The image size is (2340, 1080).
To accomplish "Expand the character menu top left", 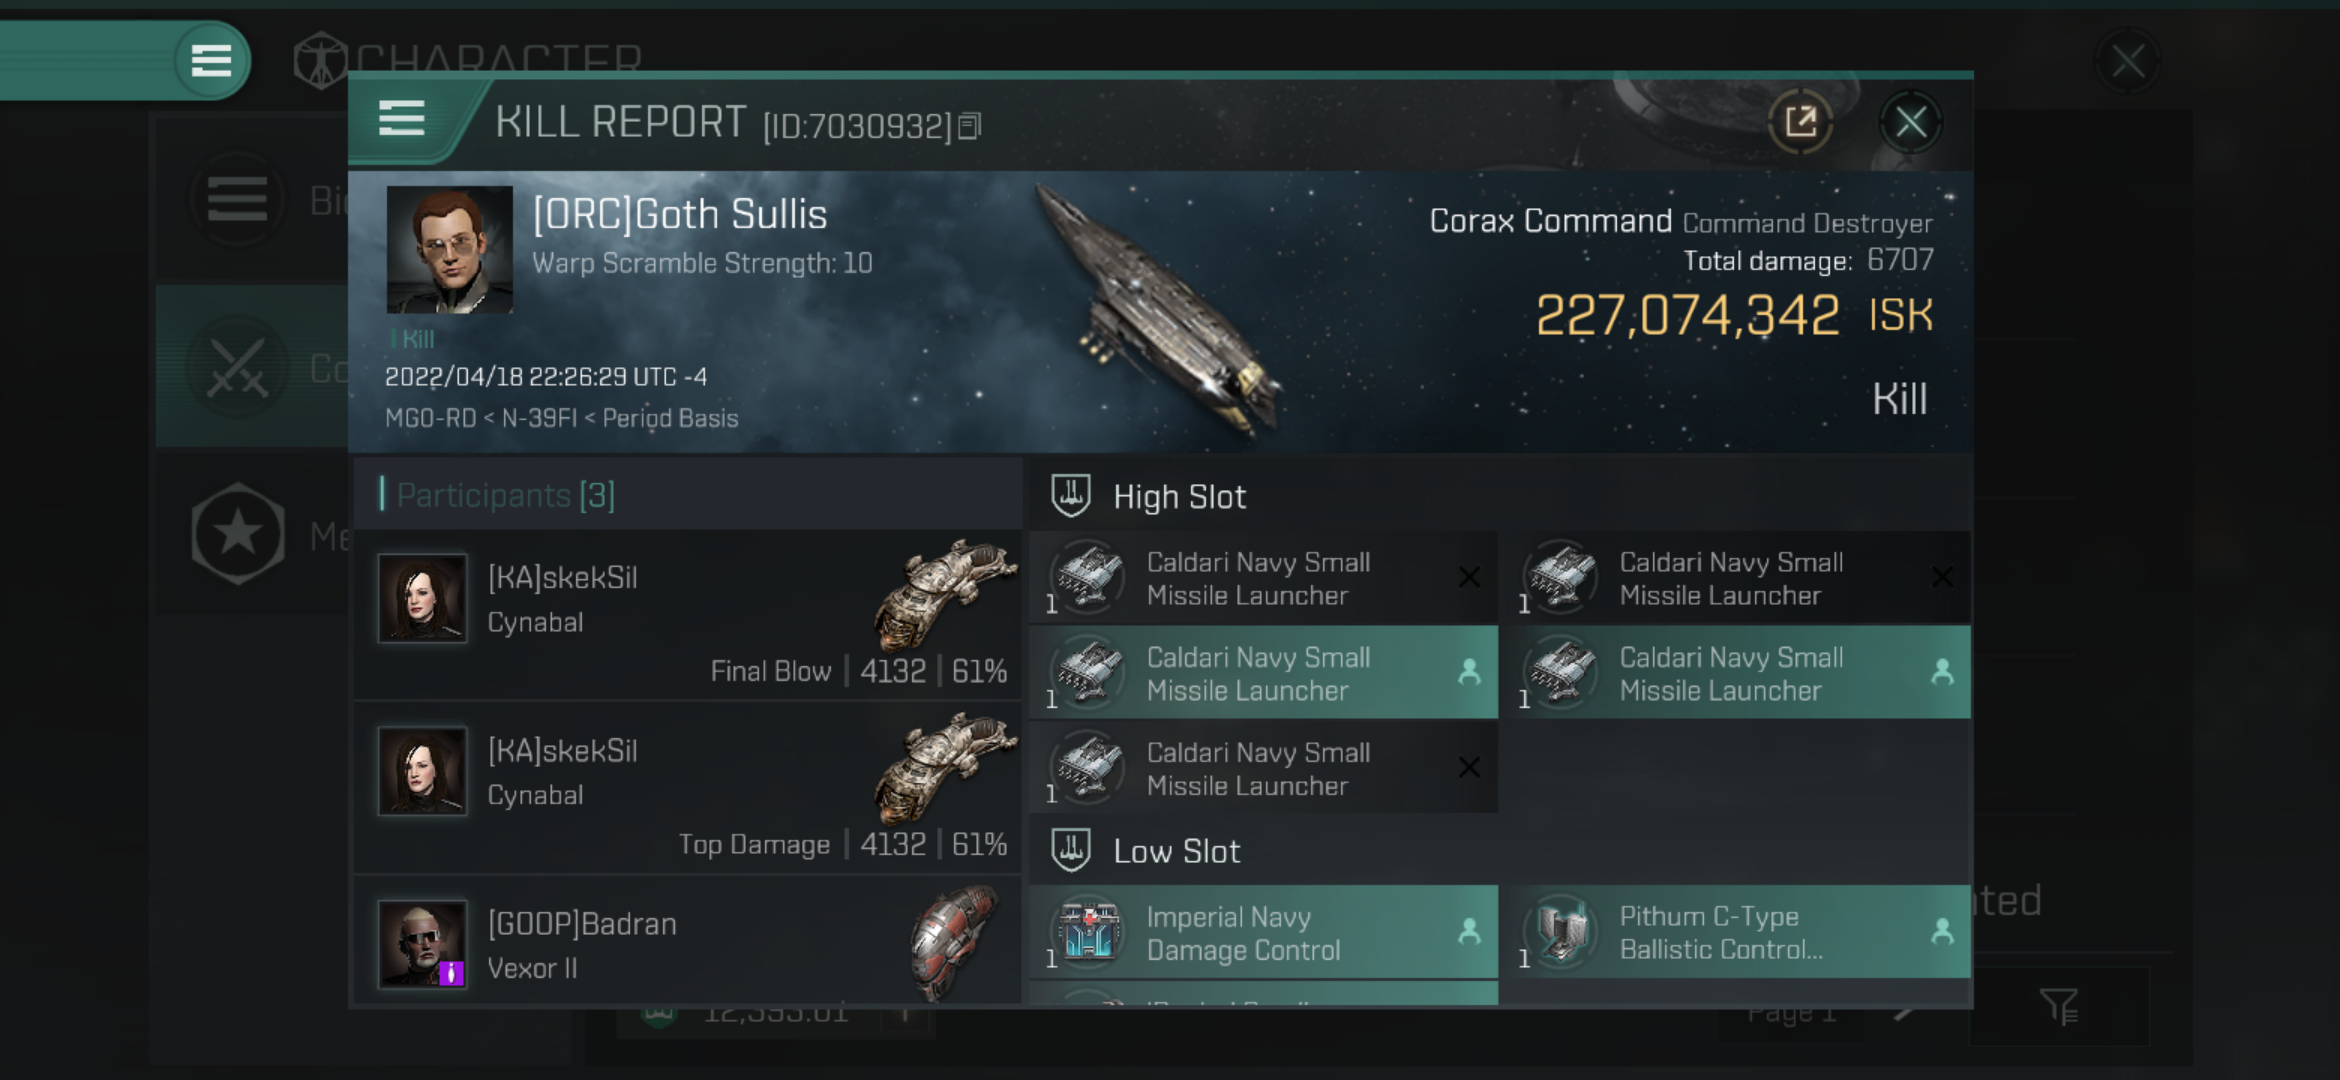I will coord(209,60).
